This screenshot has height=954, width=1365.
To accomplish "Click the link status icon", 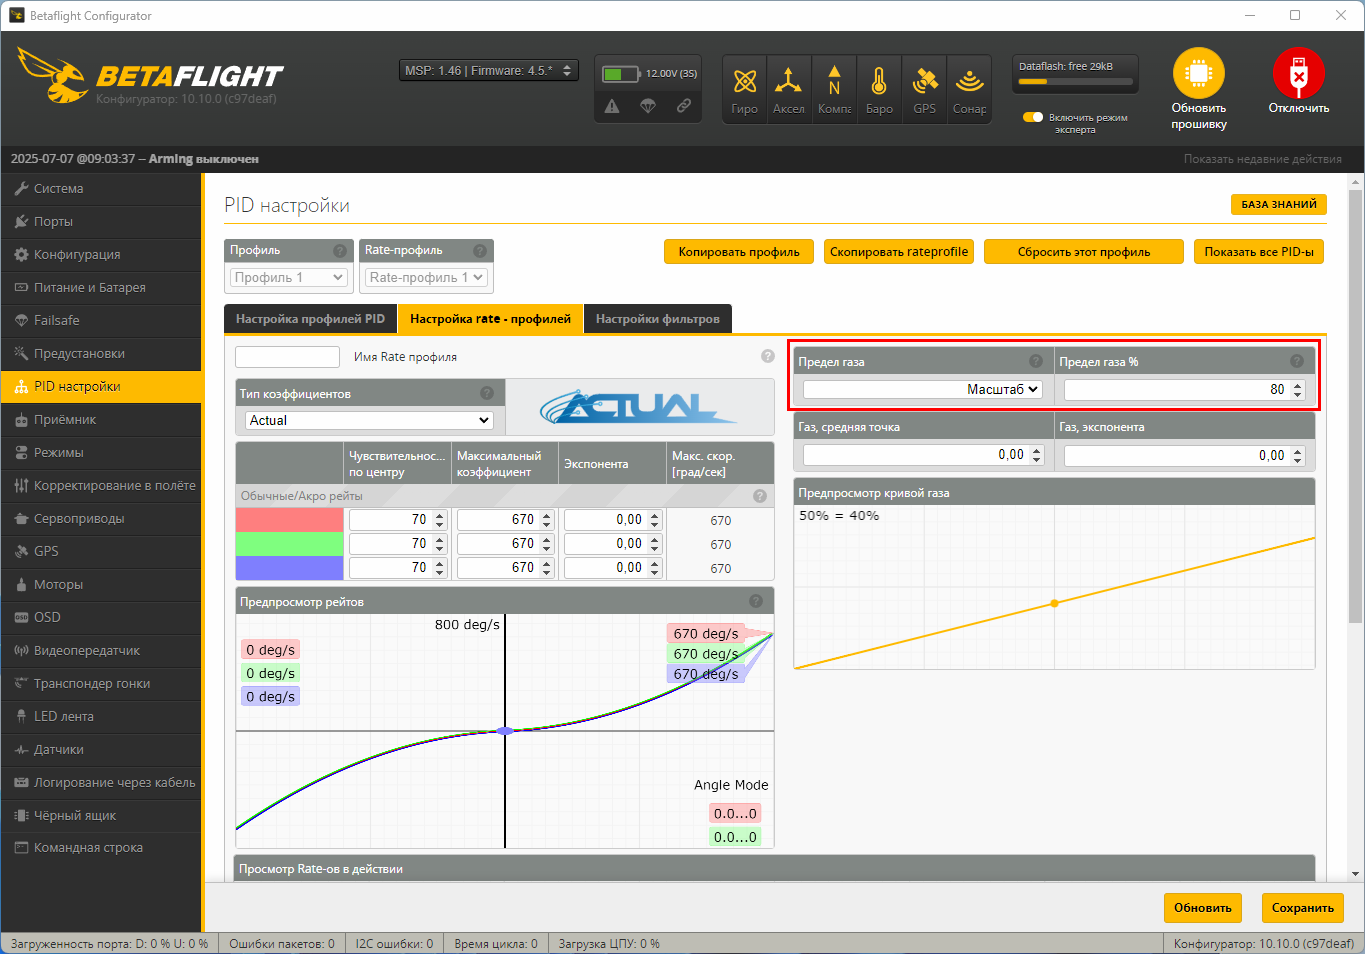I will coord(684,106).
